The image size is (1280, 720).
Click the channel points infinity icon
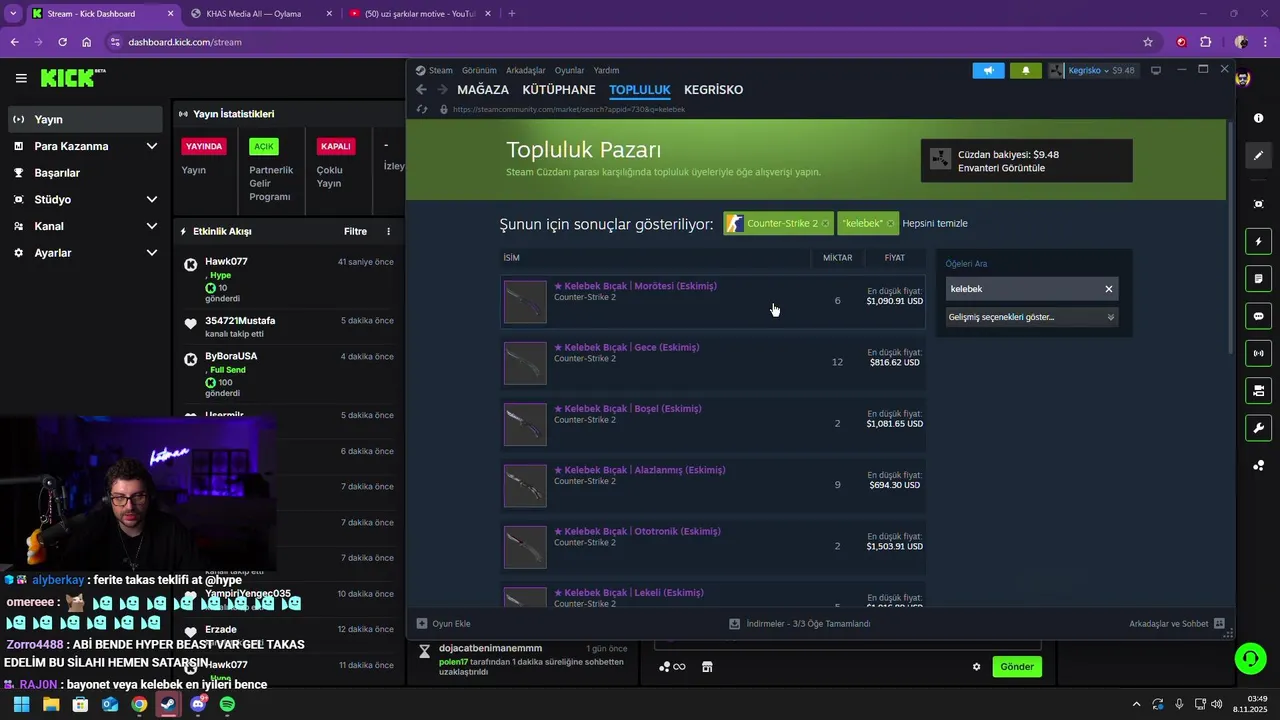(673, 667)
